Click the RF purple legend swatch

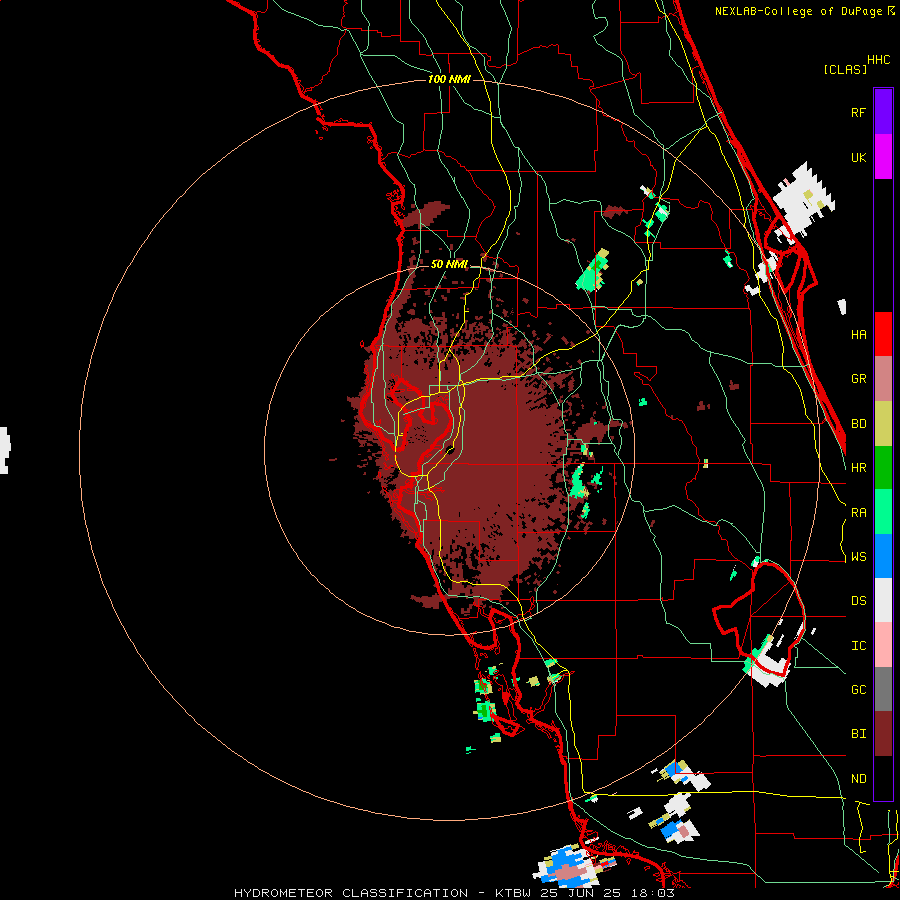click(x=883, y=112)
